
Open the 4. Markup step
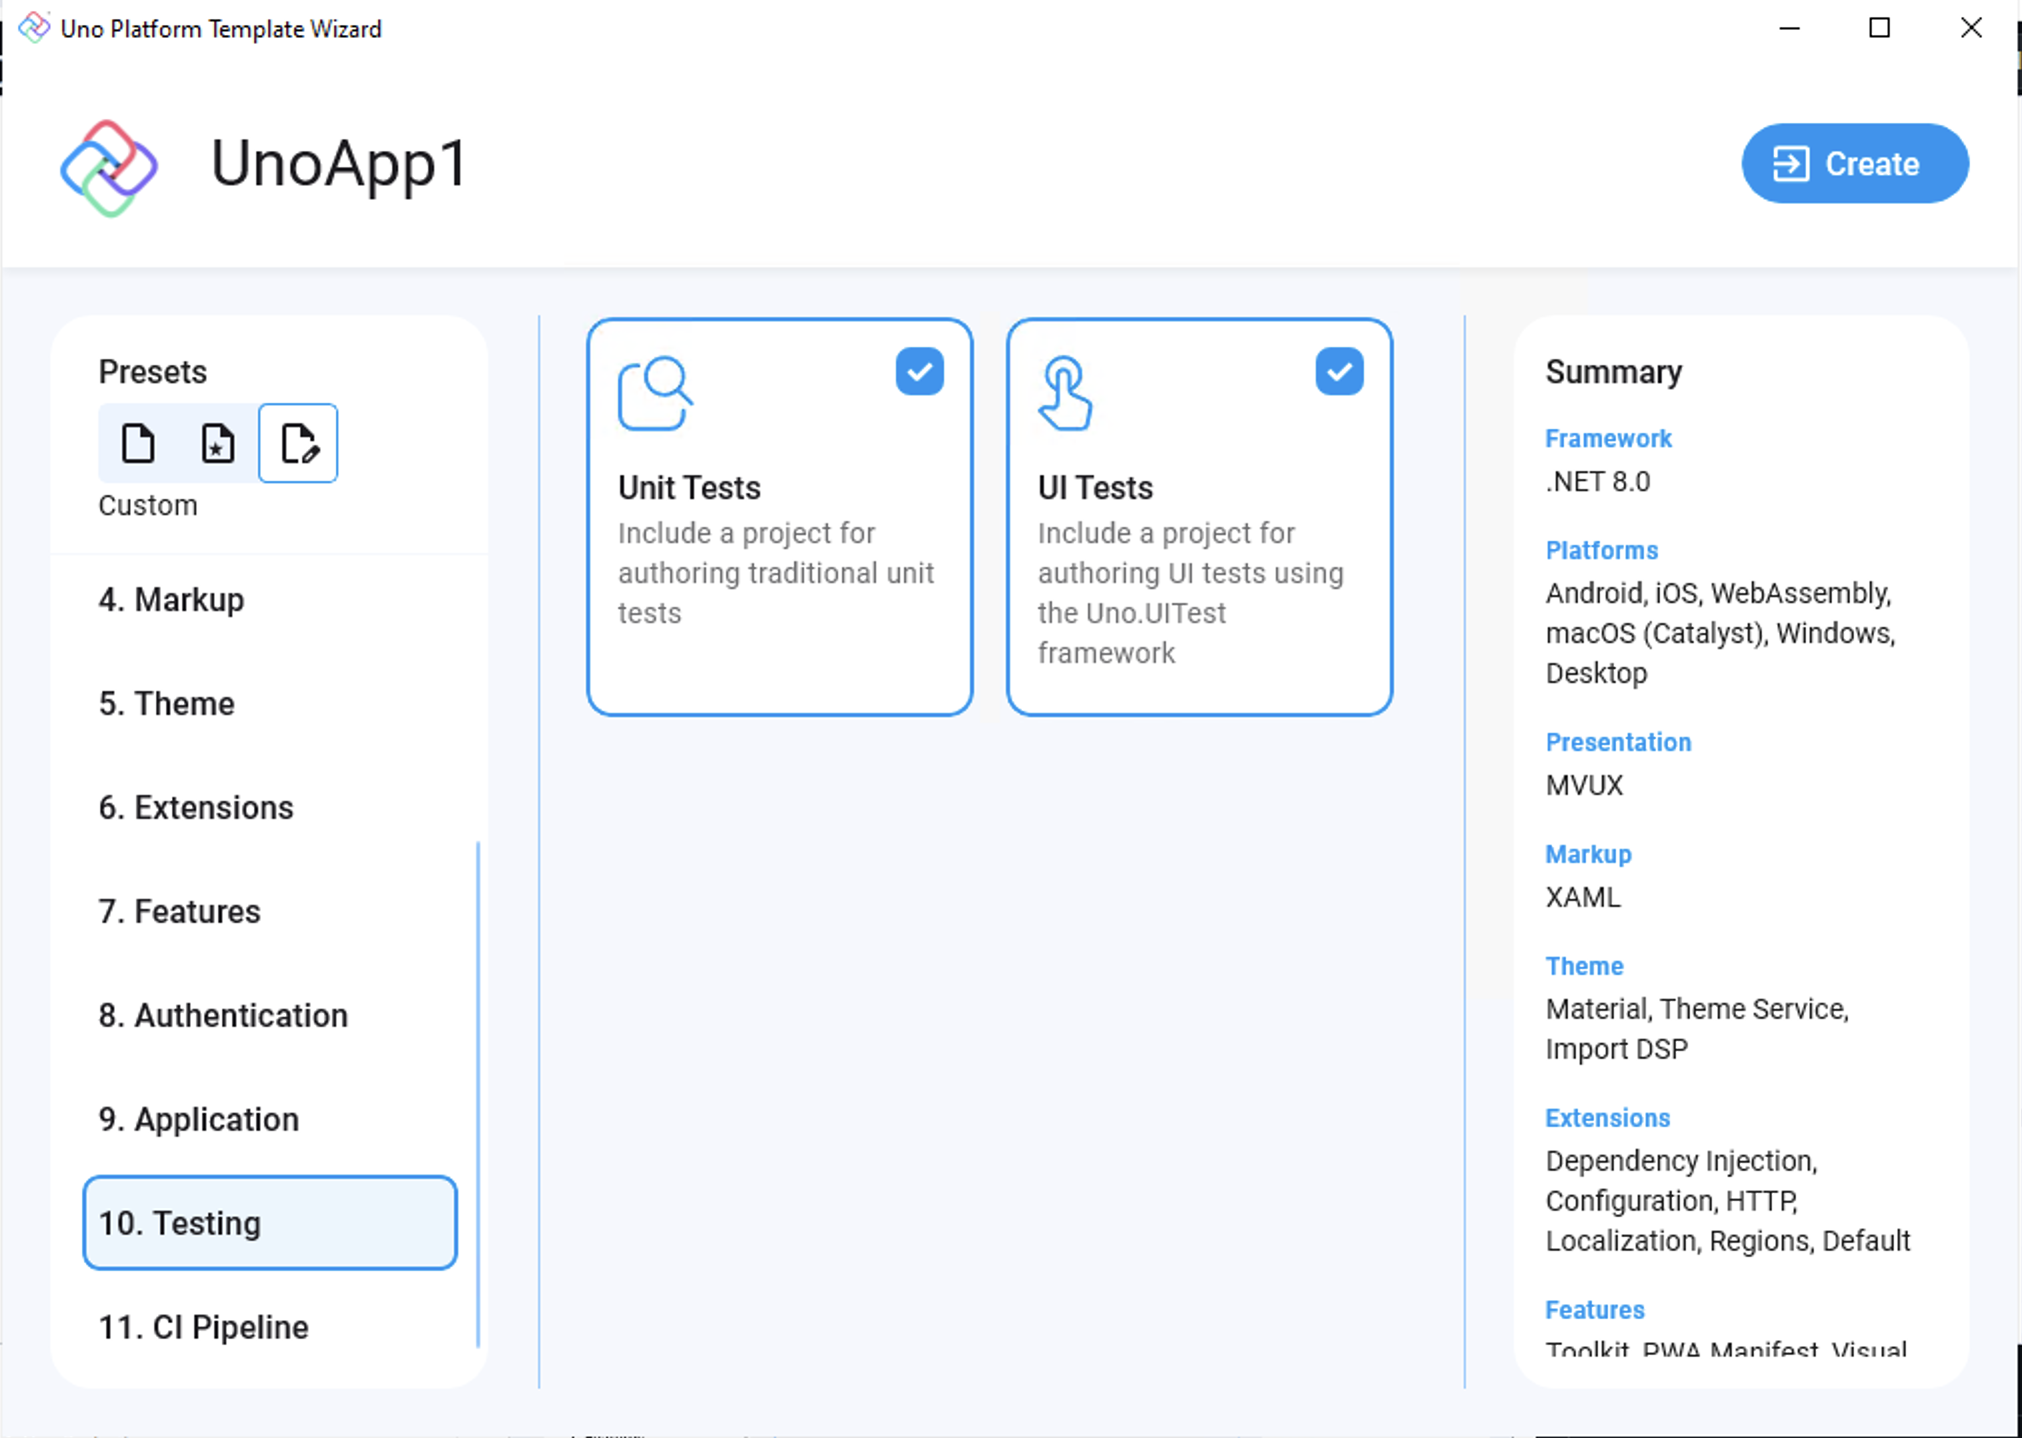(171, 599)
